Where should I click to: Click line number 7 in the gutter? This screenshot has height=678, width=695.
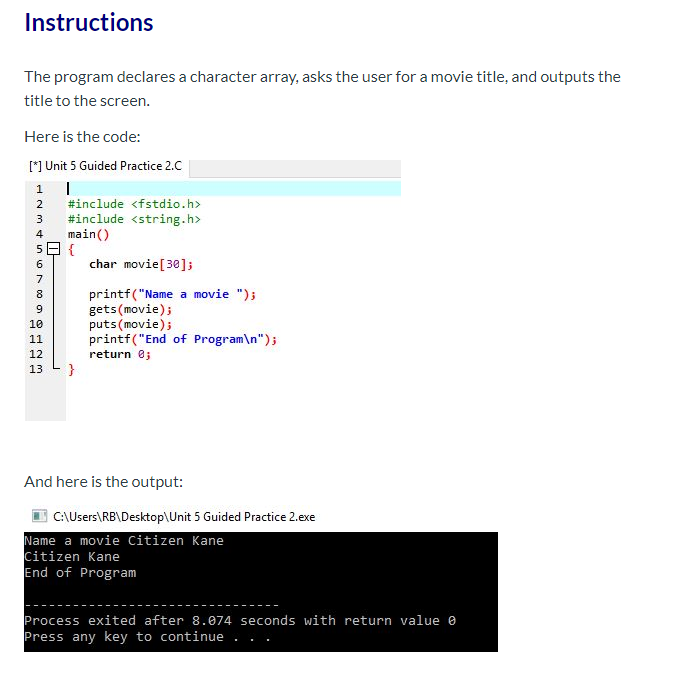(39, 279)
